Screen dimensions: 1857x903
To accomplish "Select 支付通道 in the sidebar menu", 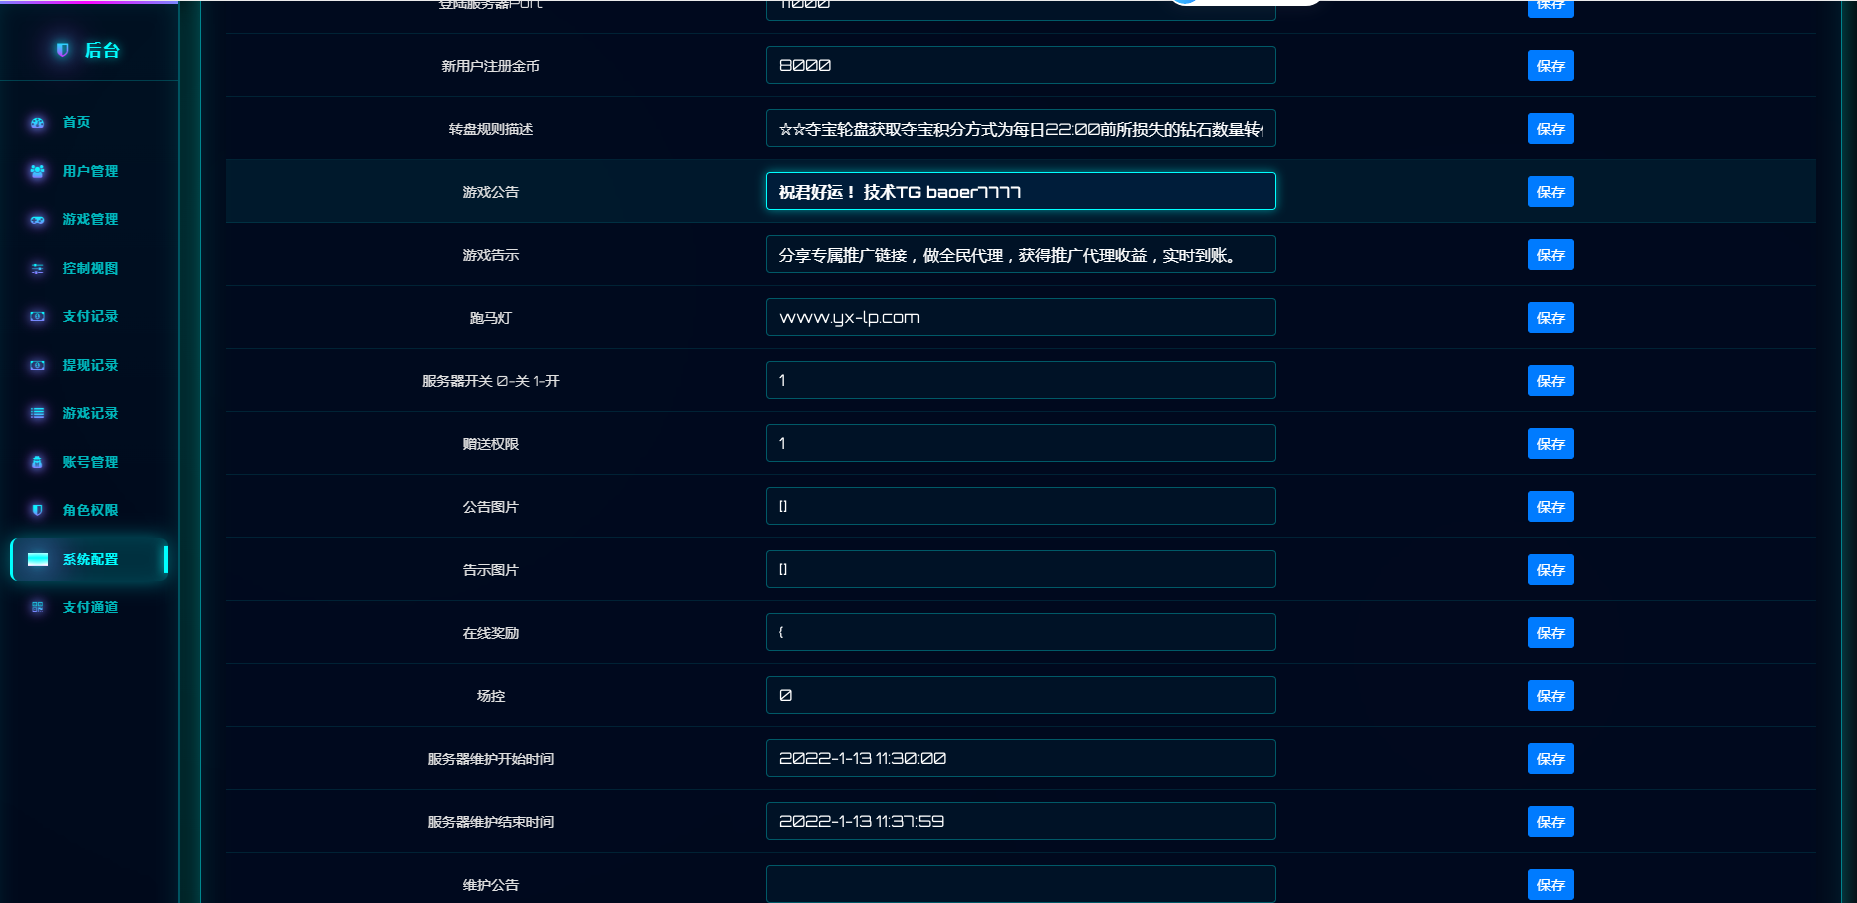I will [x=90, y=607].
